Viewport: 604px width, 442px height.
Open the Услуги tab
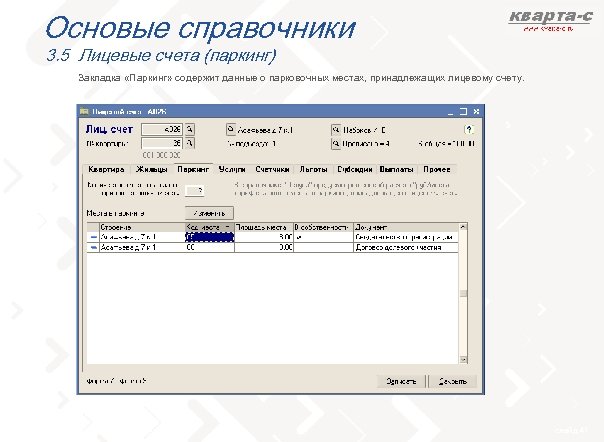coord(232,169)
